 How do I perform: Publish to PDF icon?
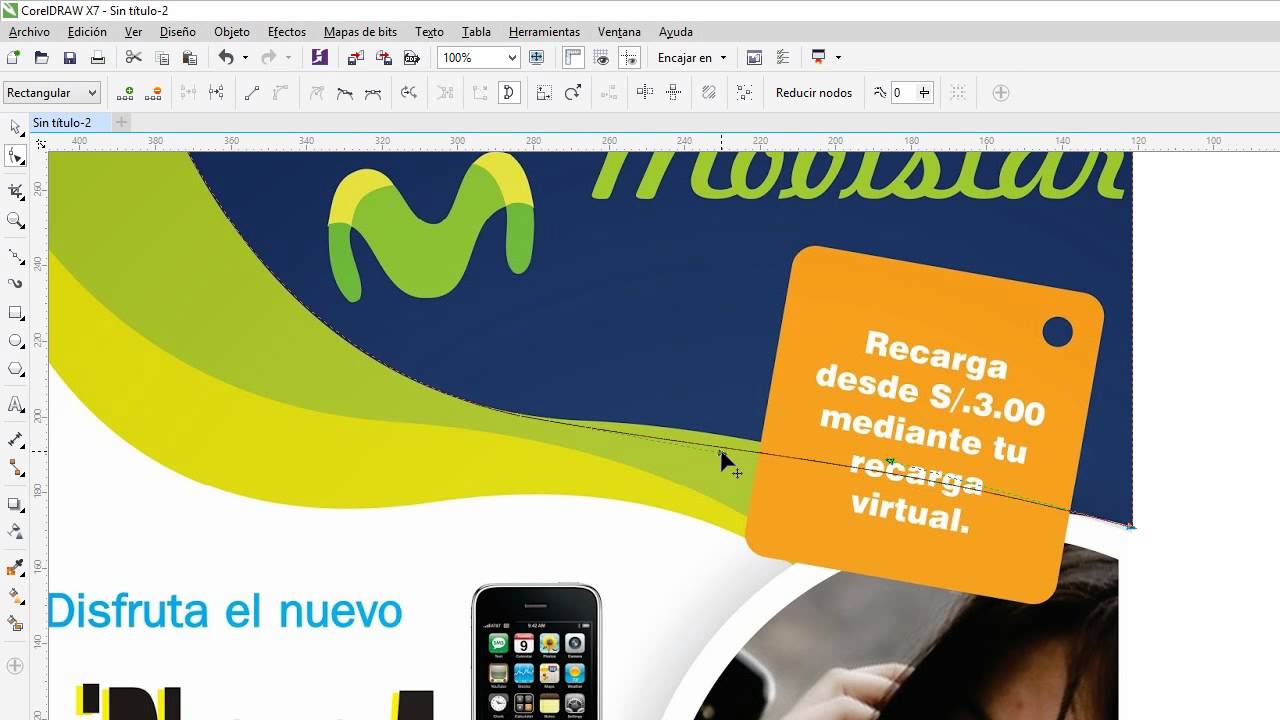[411, 58]
